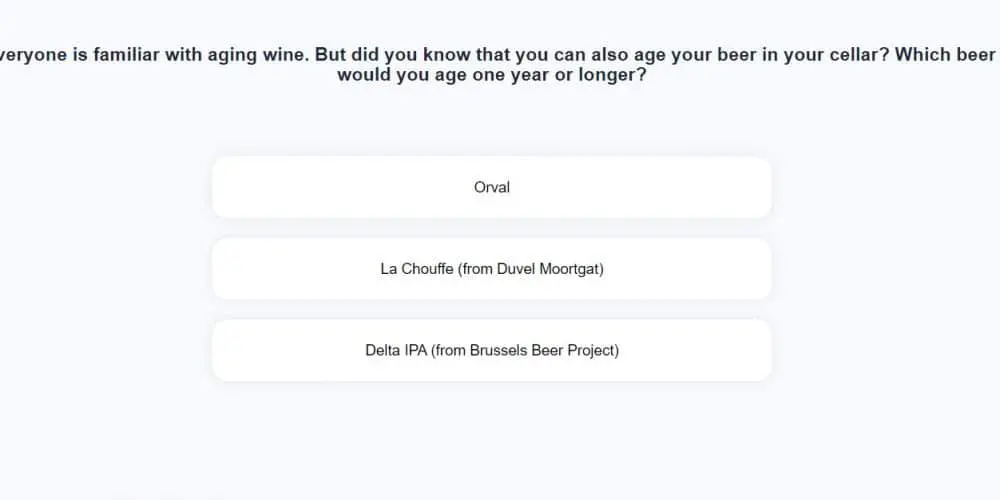Select the Orval answer option
Image resolution: width=1000 pixels, height=500 pixels.
(x=492, y=187)
